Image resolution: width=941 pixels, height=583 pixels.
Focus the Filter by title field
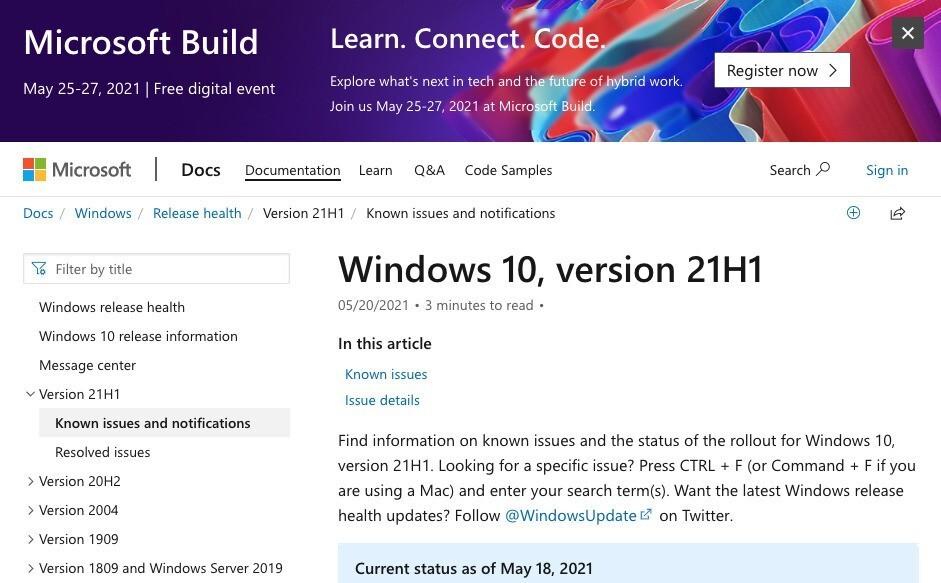tap(156, 268)
